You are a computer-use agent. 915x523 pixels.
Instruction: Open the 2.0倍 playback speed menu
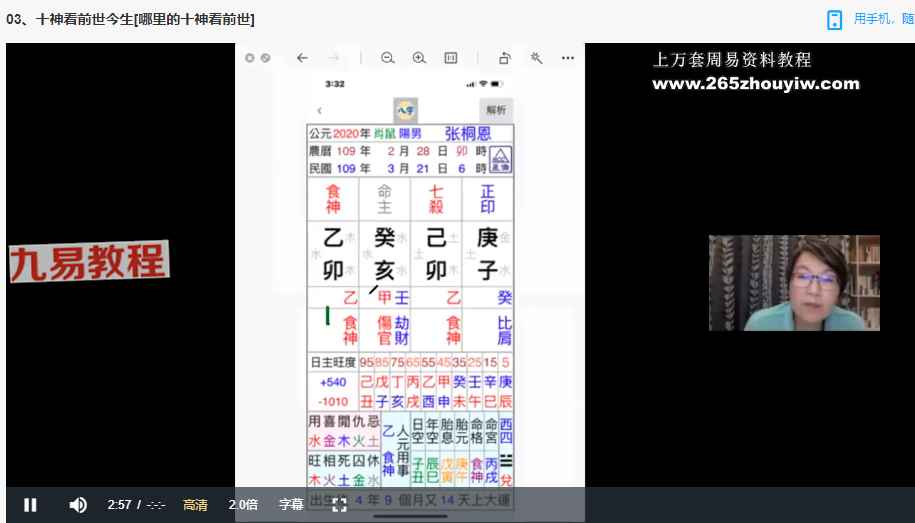tap(243, 505)
